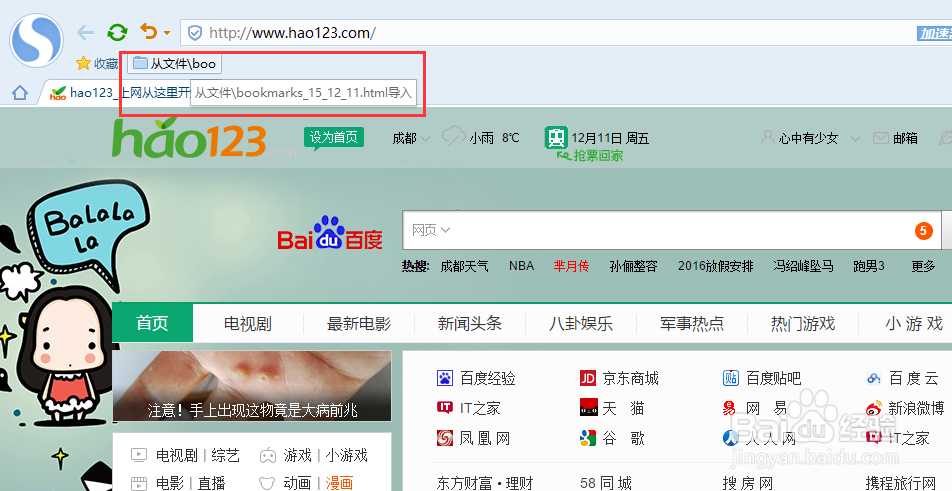Open the 58同城 link
The height and width of the screenshot is (491, 952).
tap(606, 483)
